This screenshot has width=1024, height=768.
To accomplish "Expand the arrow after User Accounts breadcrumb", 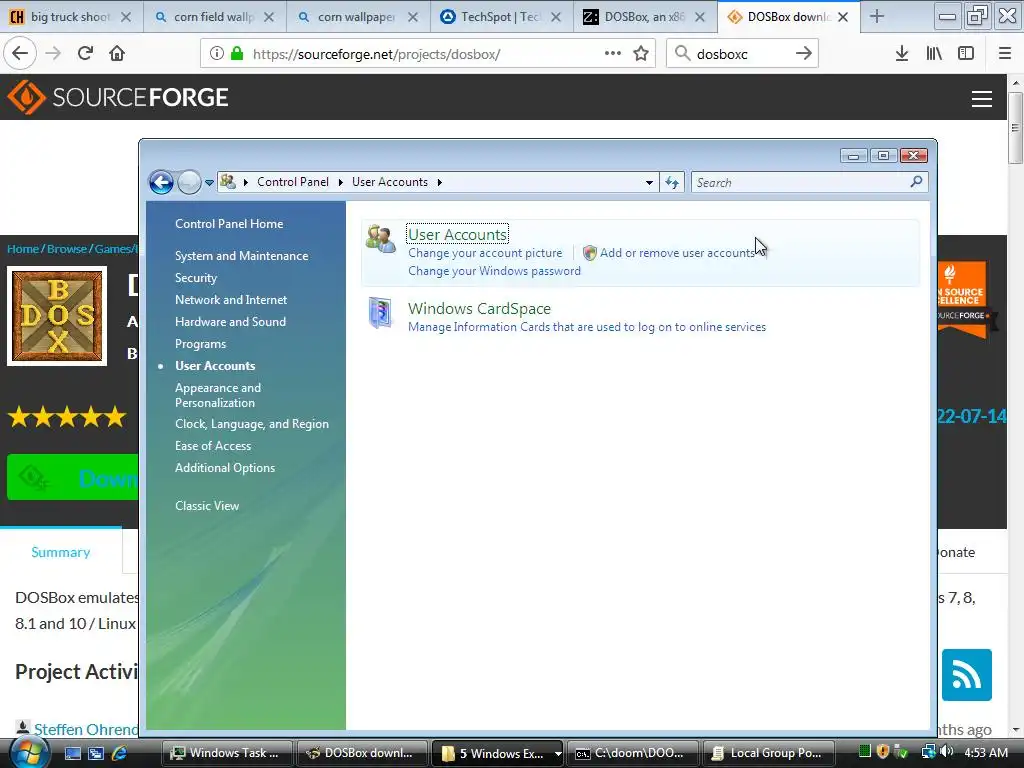I will (x=440, y=182).
